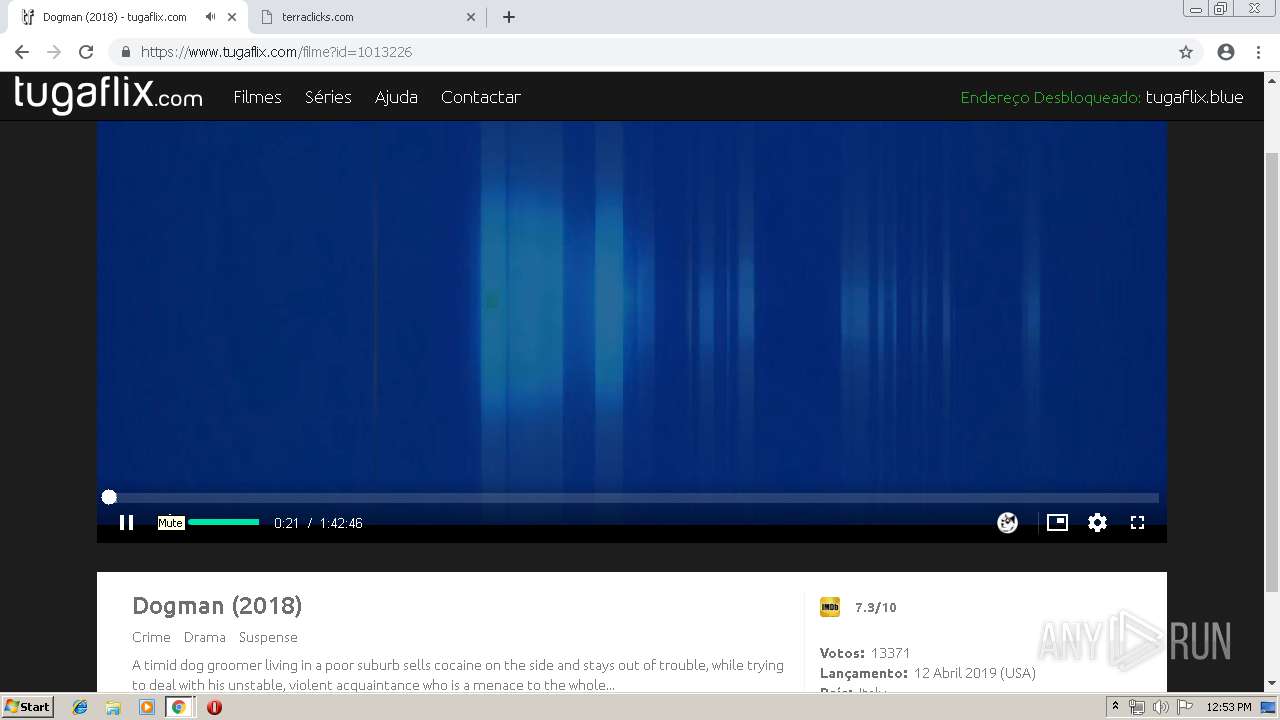Open the Contactar page
This screenshot has height=720, width=1280.
pyautogui.click(x=481, y=97)
